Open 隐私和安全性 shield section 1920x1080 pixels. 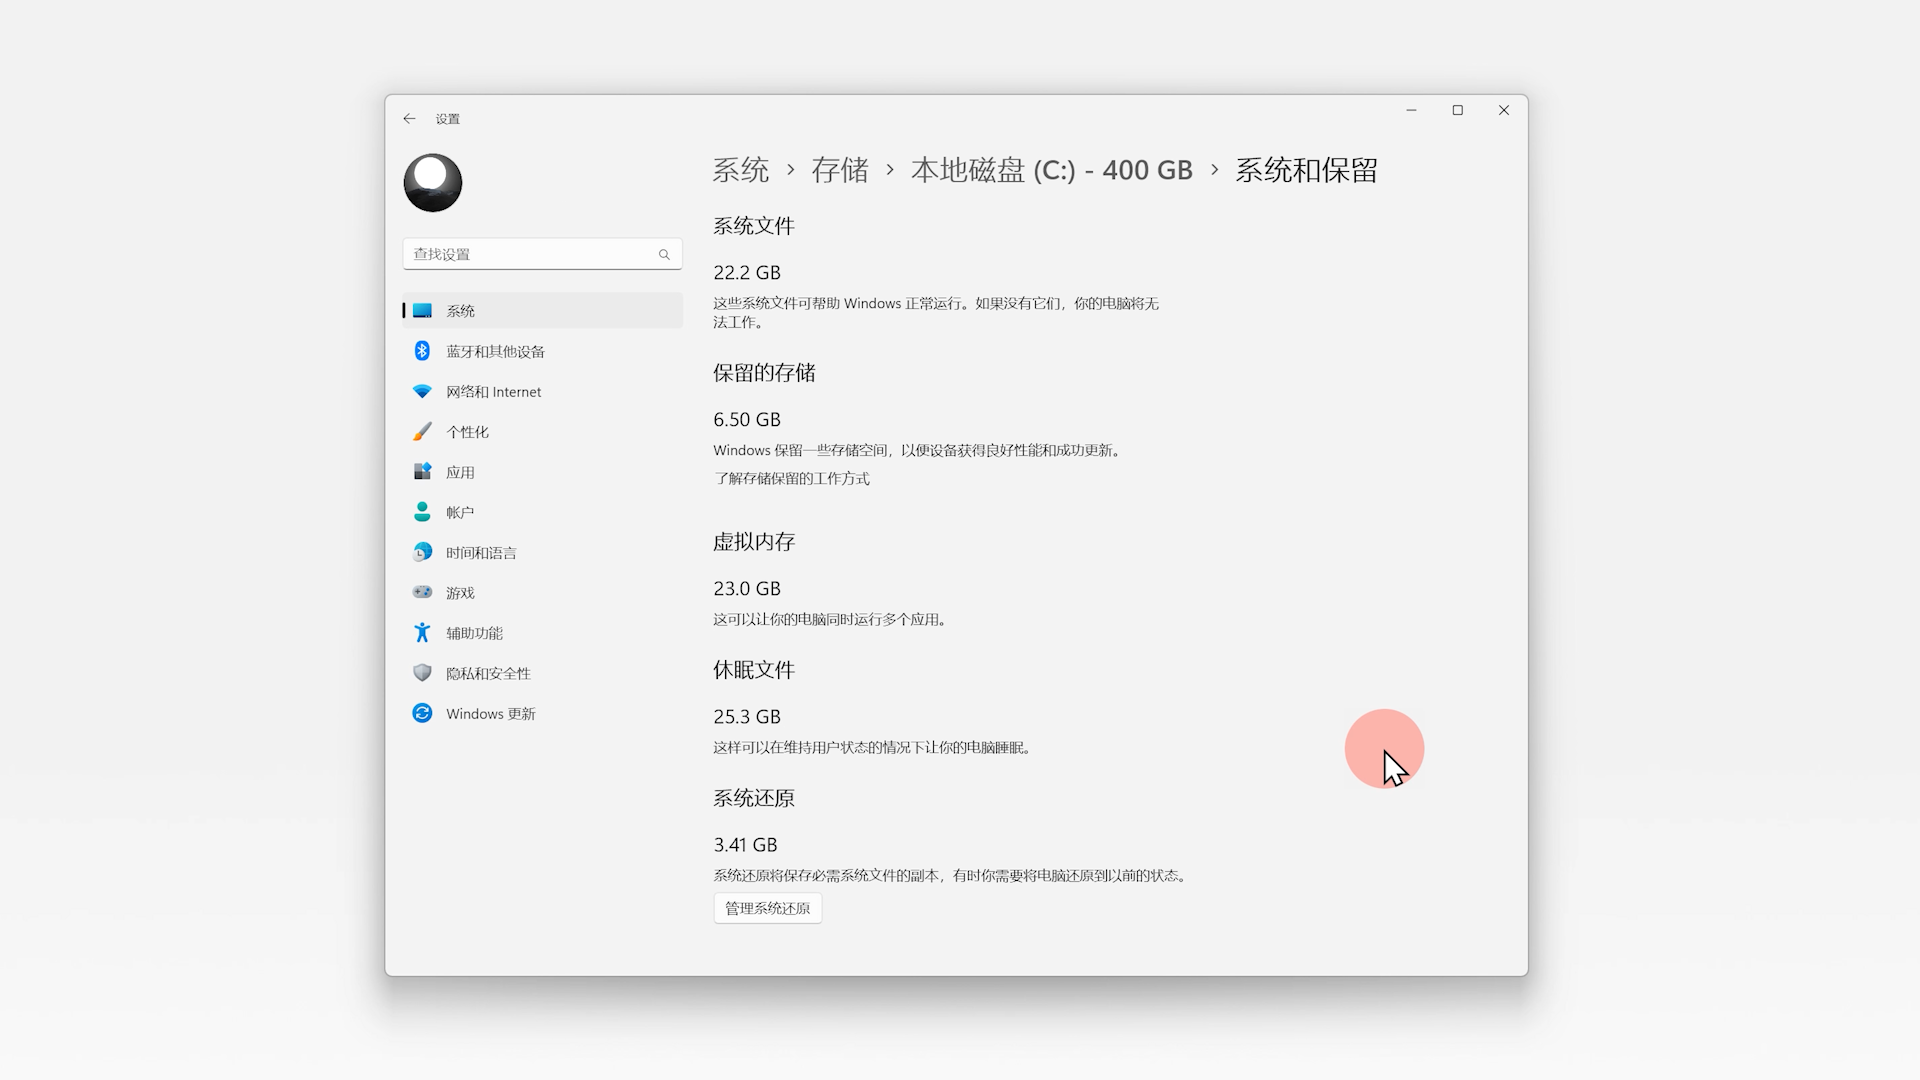click(x=488, y=673)
